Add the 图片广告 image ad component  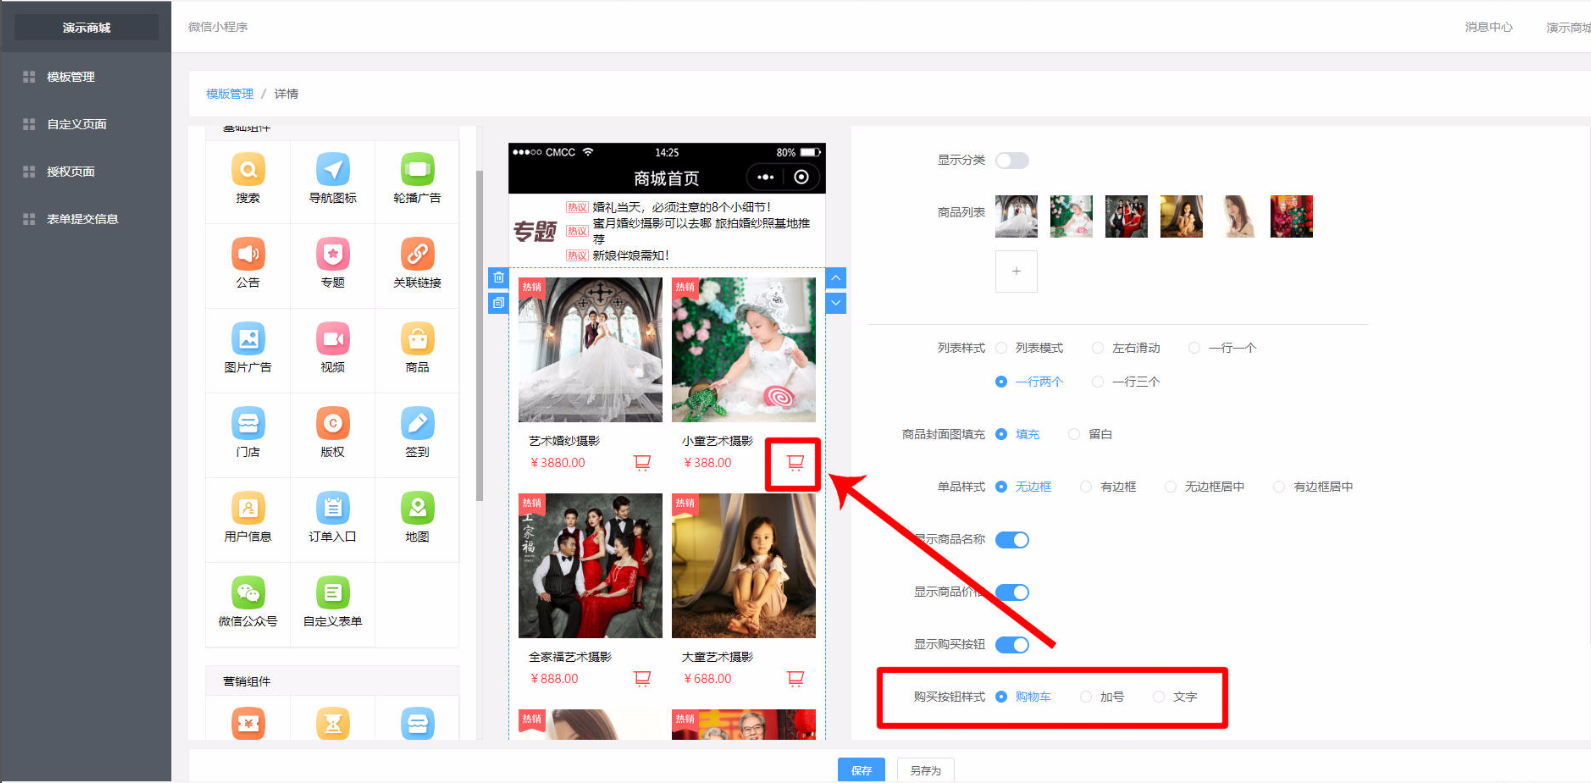(x=248, y=349)
